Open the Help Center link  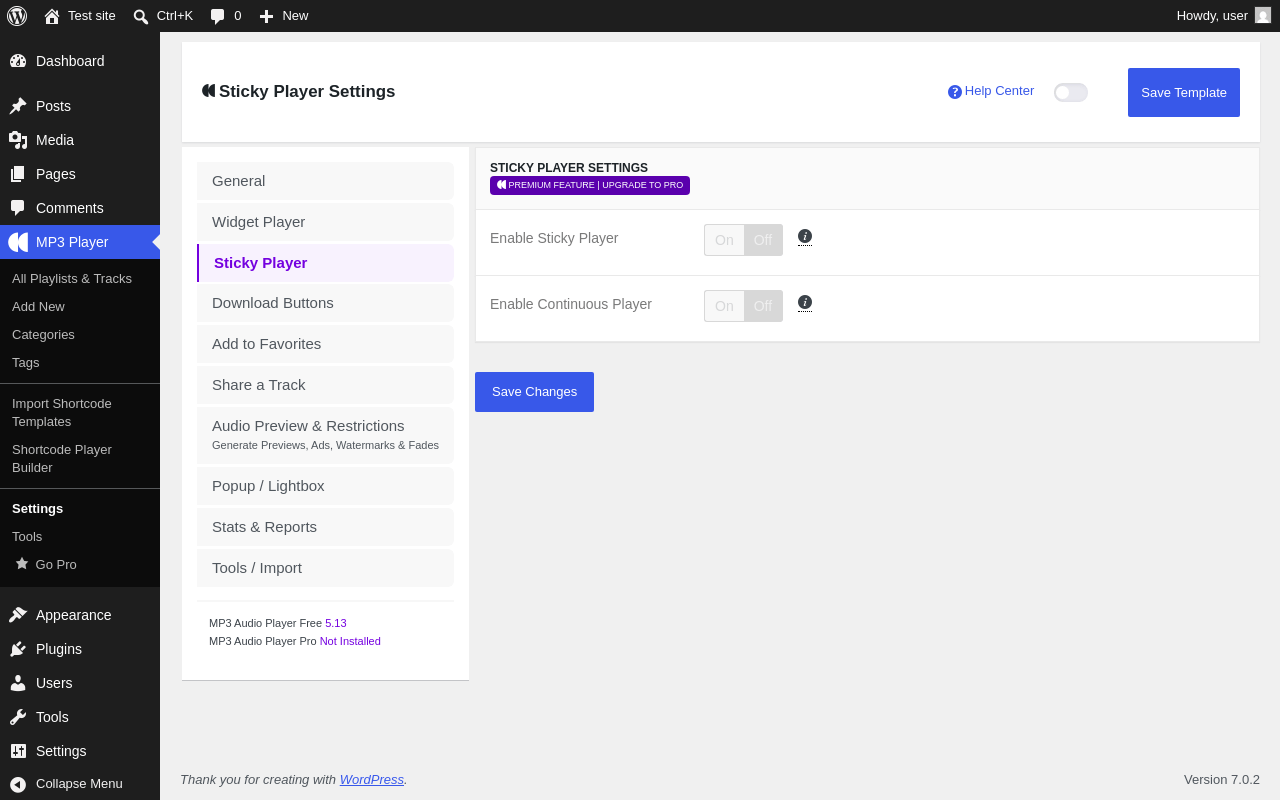click(x=999, y=91)
